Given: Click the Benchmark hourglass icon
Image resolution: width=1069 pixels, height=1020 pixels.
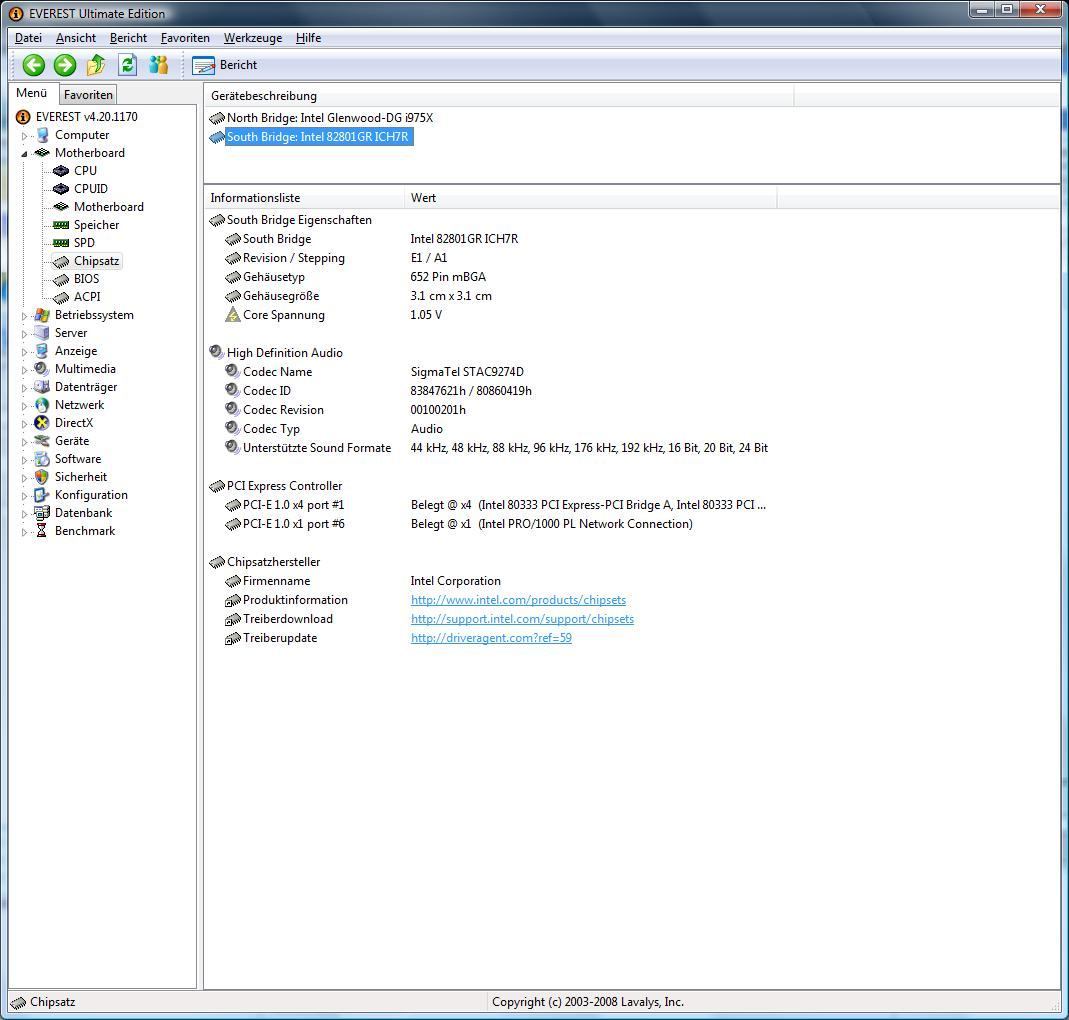Looking at the screenshot, I should coord(42,530).
